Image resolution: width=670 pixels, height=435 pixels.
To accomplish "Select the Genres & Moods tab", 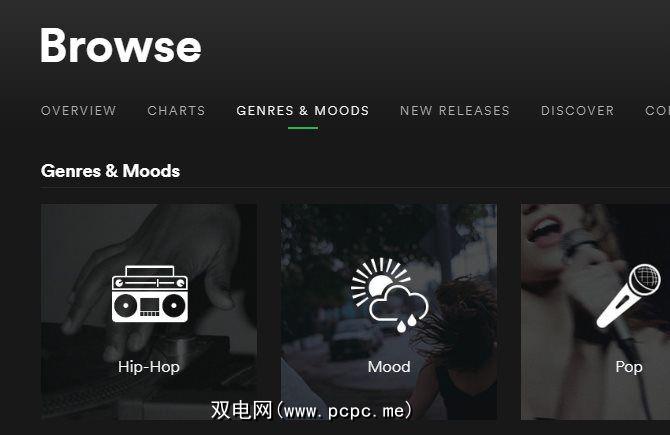I will 303,111.
